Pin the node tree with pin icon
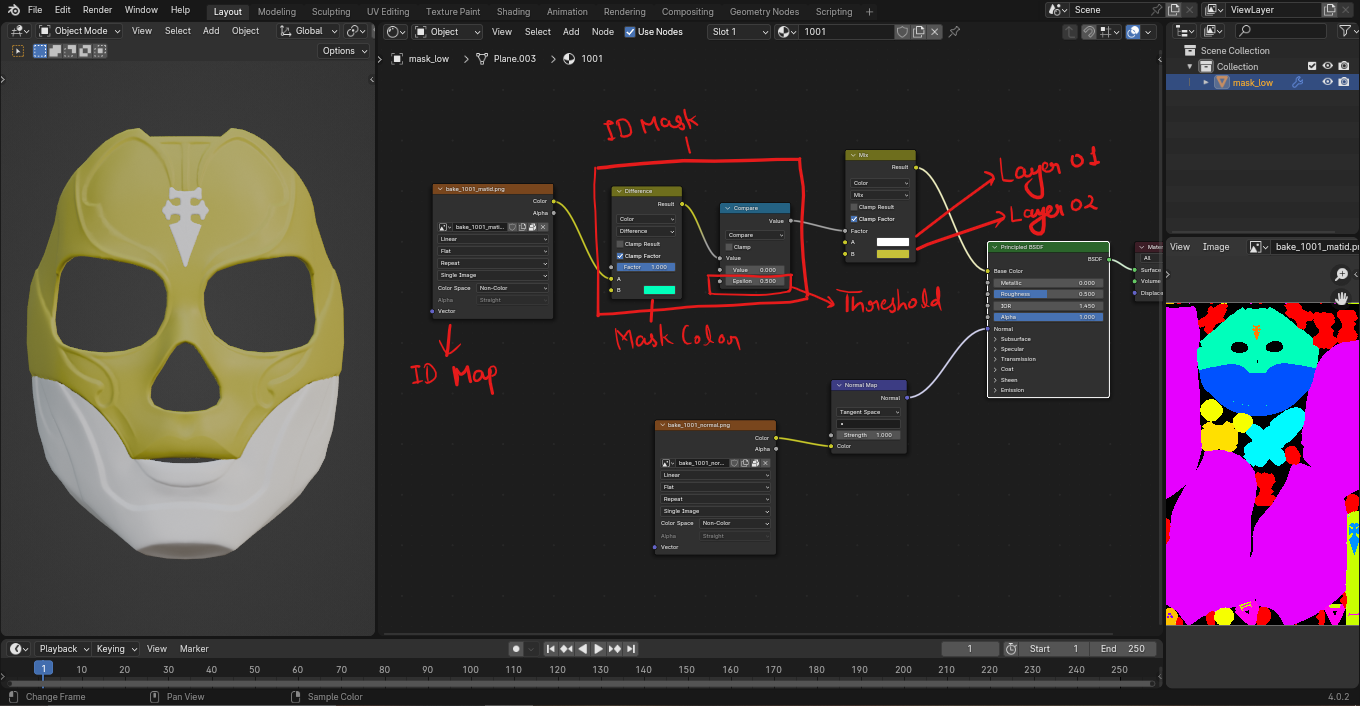This screenshot has height=706, width=1360. pos(954,32)
